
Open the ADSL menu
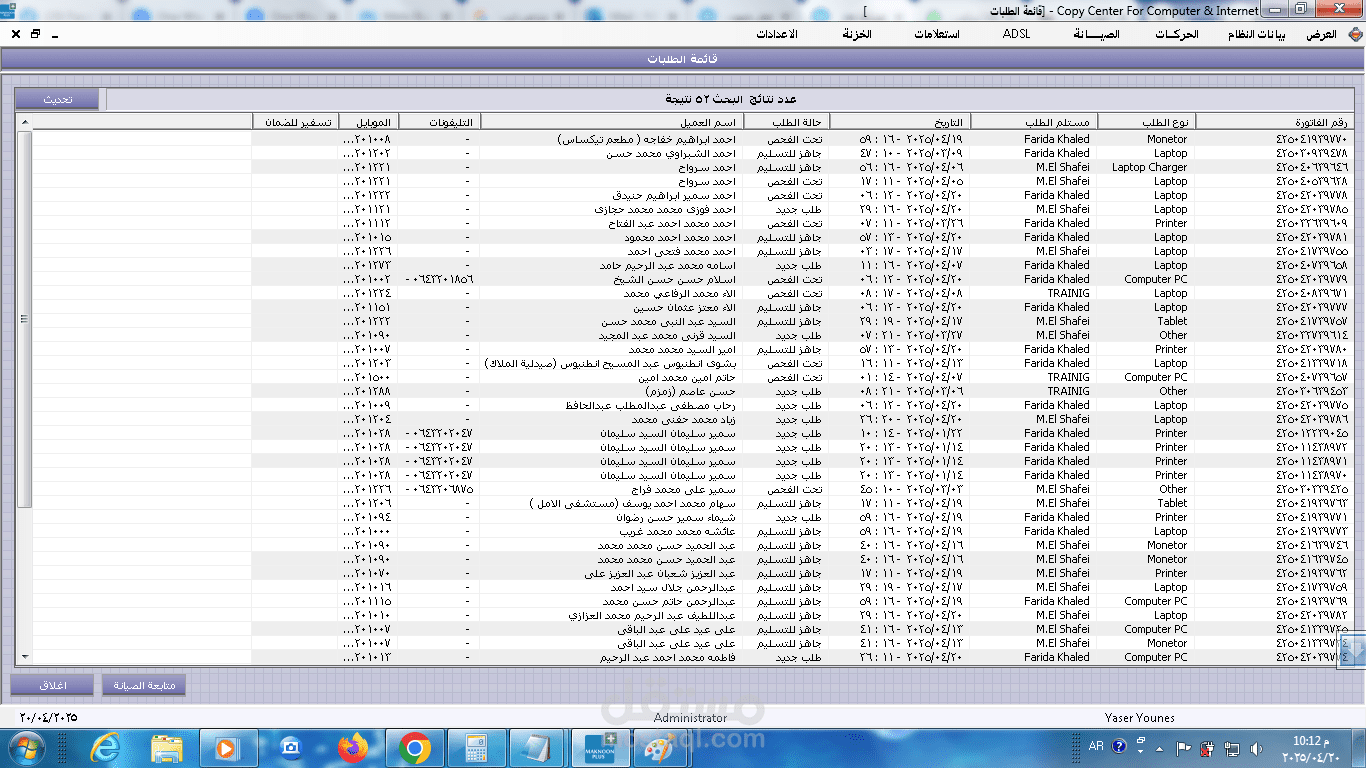point(1016,34)
